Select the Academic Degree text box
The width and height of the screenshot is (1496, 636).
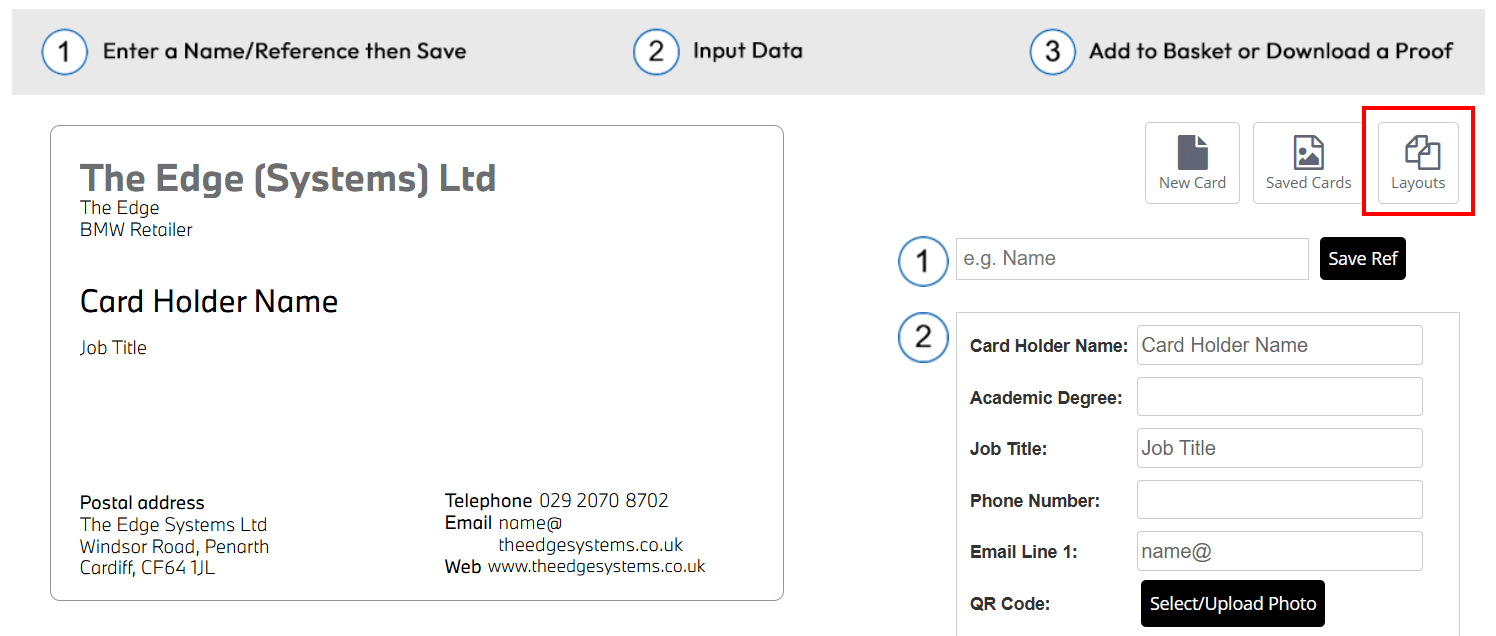pos(1279,397)
